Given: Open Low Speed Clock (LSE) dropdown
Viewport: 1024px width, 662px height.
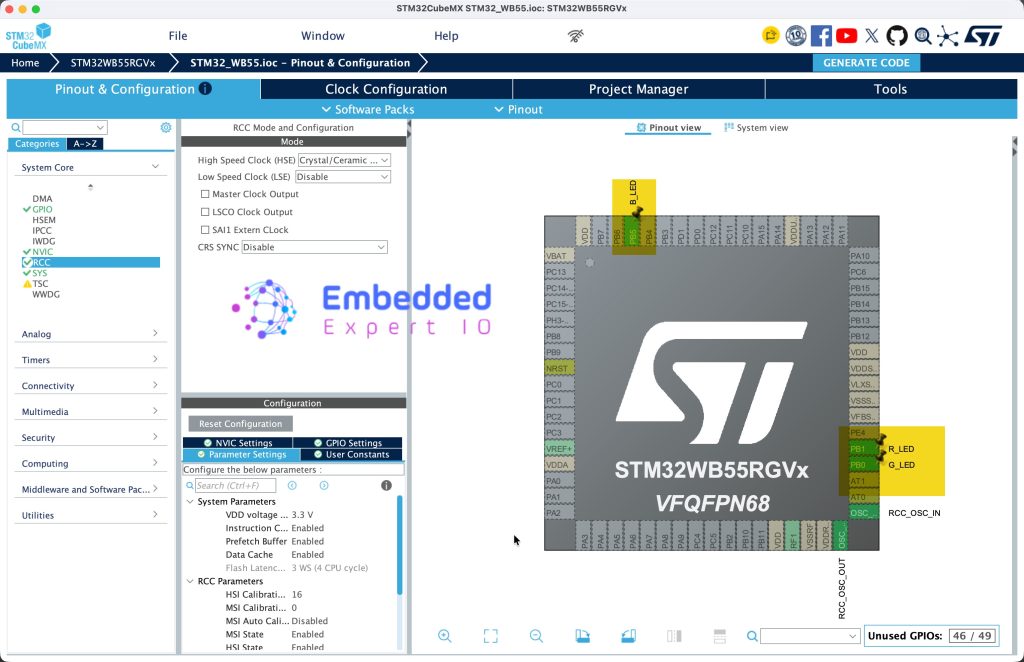Looking at the screenshot, I should 343,177.
